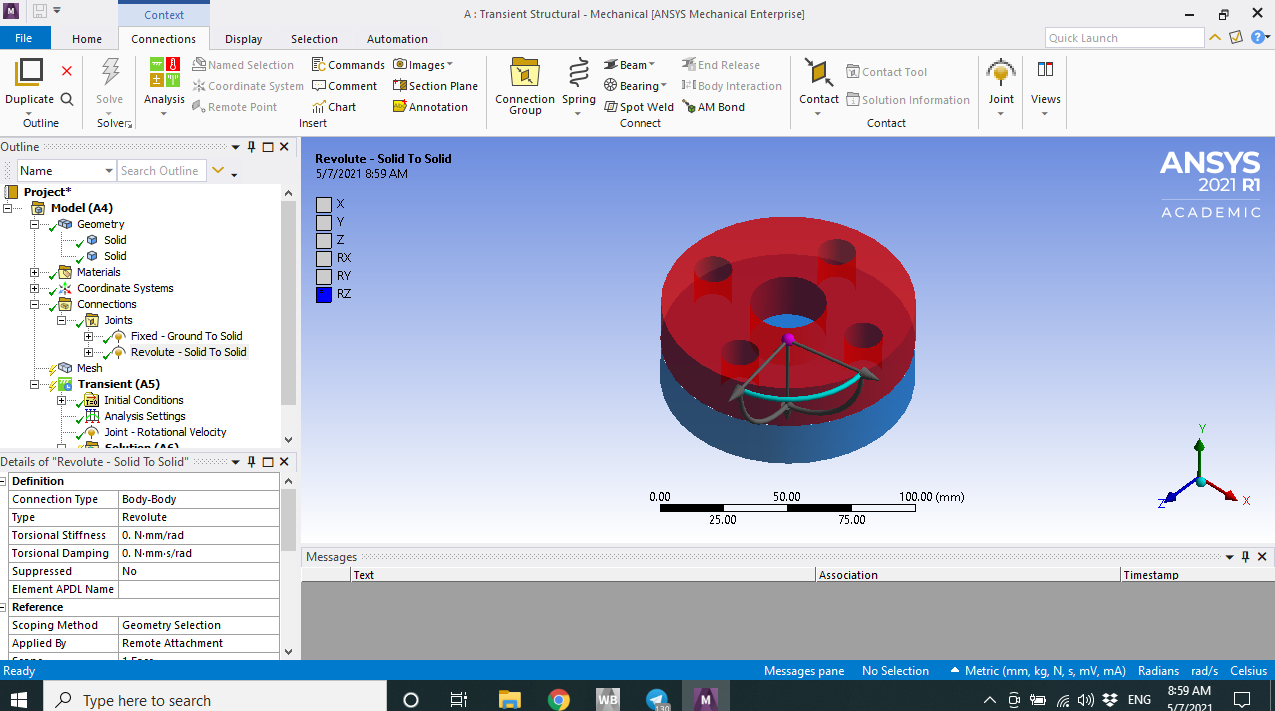The image size is (1275, 711).
Task: Click the magnifier Find icon beside Duplicate
Action: [67, 99]
